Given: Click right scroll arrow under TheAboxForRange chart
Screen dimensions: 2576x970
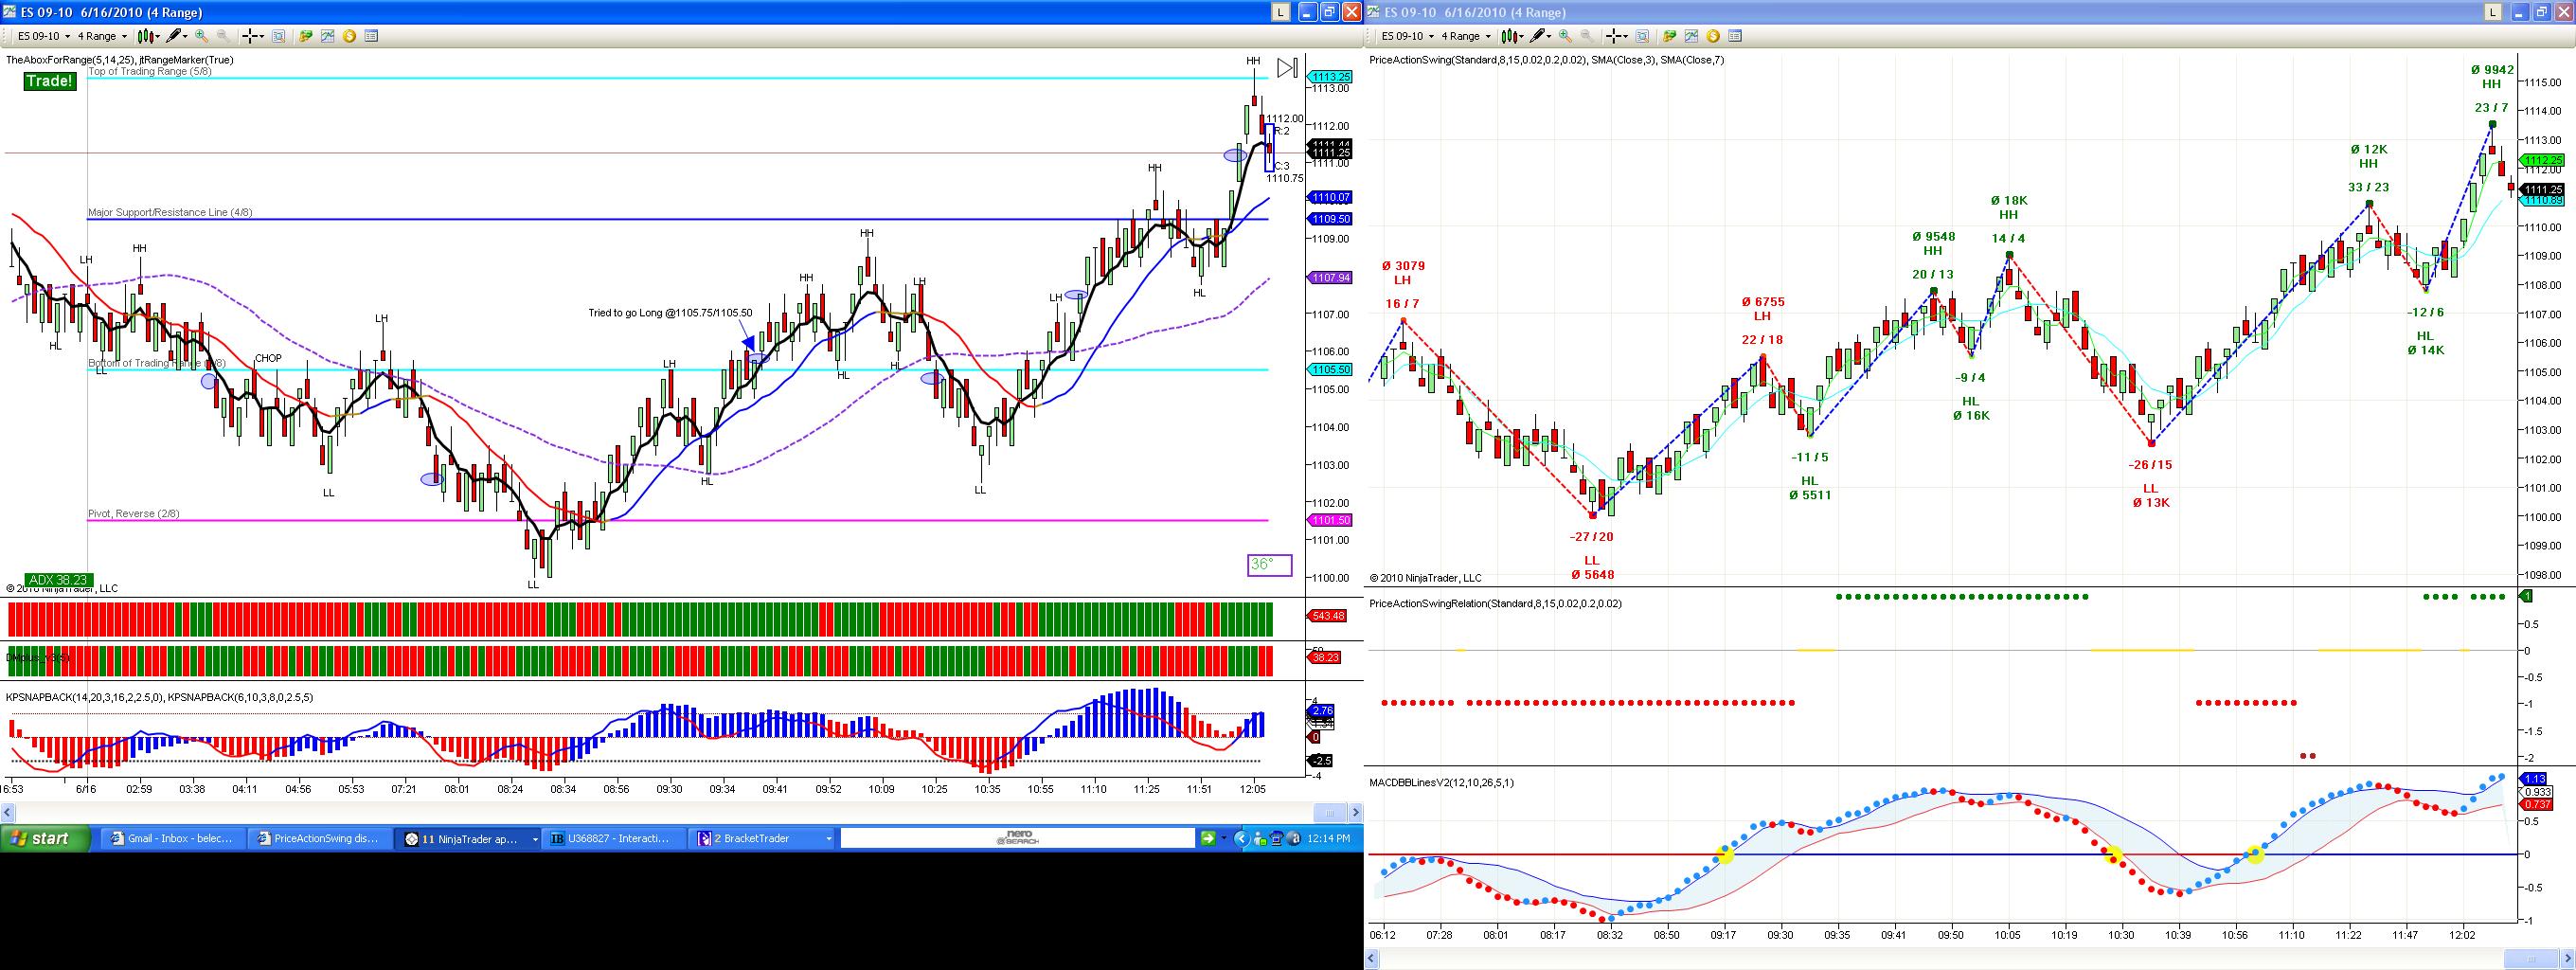Looking at the screenshot, I should (1356, 812).
